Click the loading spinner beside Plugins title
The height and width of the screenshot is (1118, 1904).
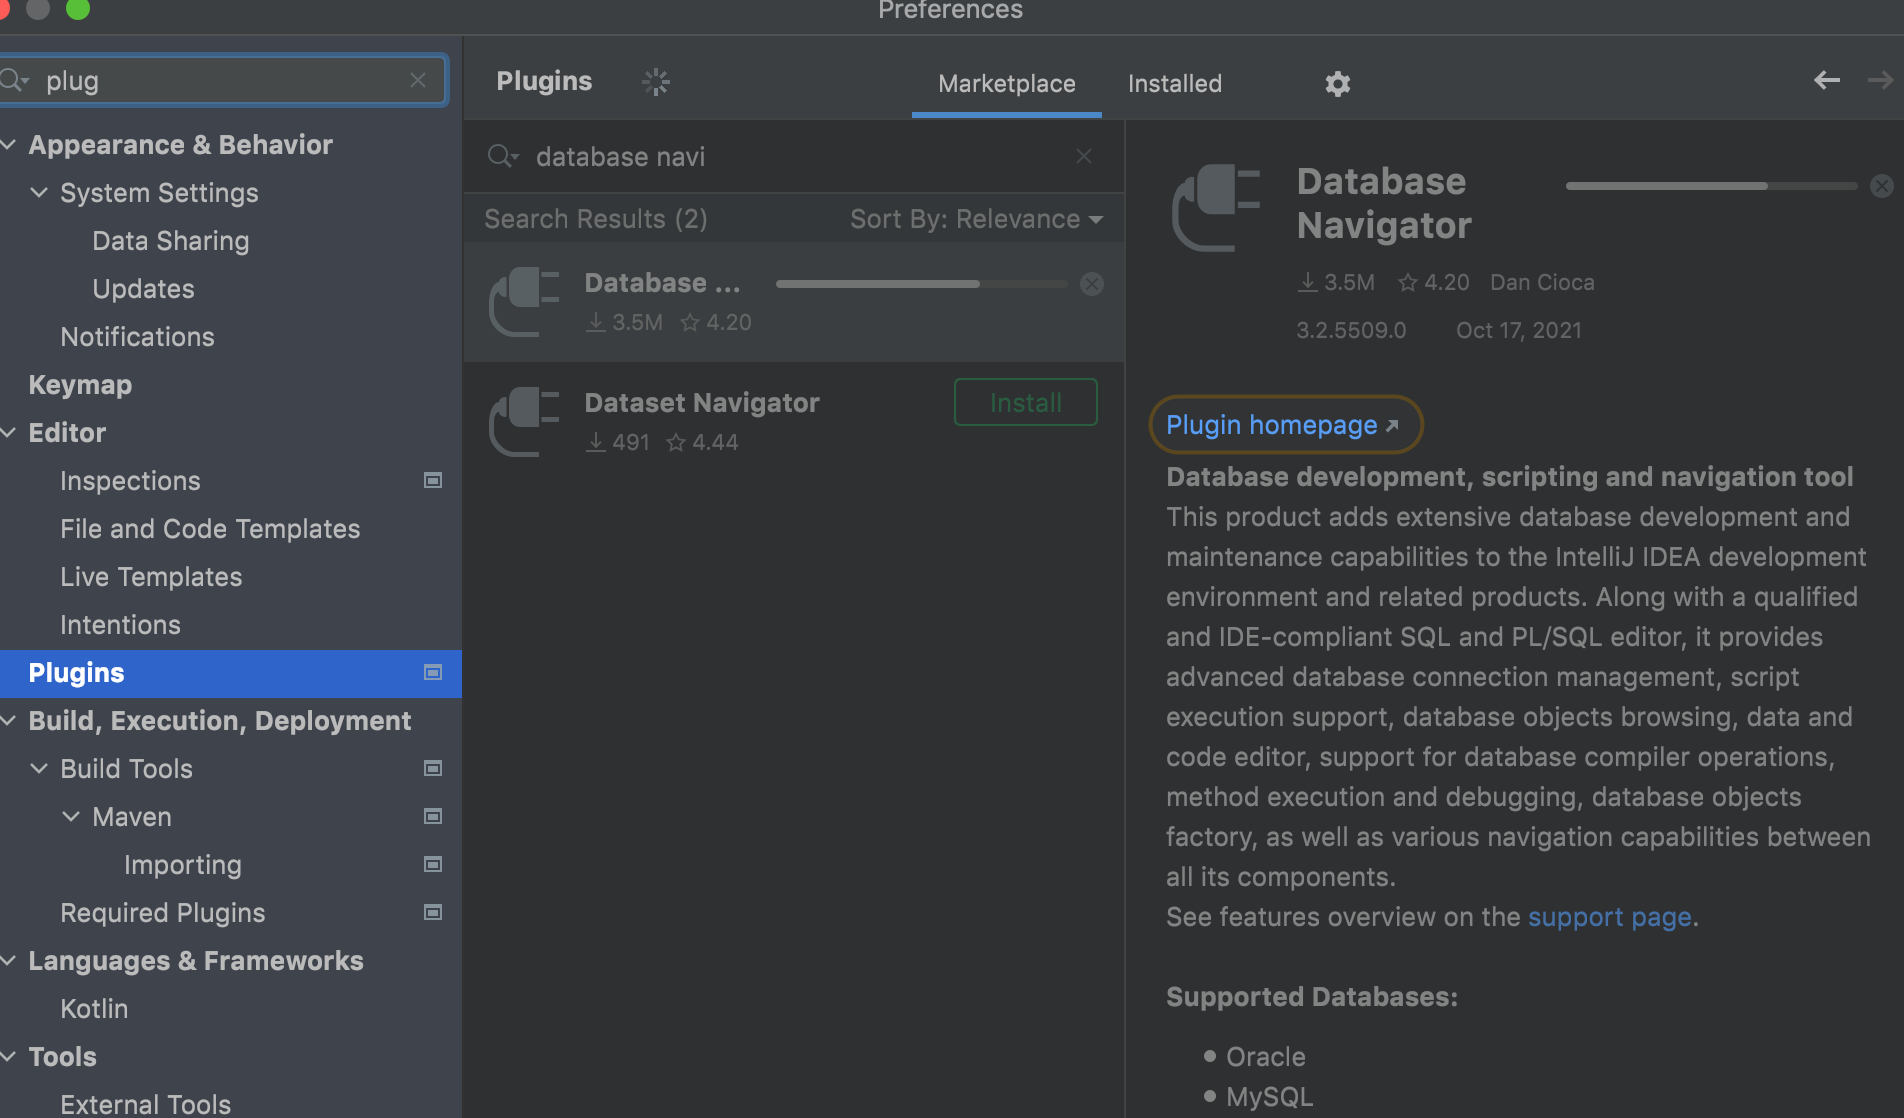[655, 82]
